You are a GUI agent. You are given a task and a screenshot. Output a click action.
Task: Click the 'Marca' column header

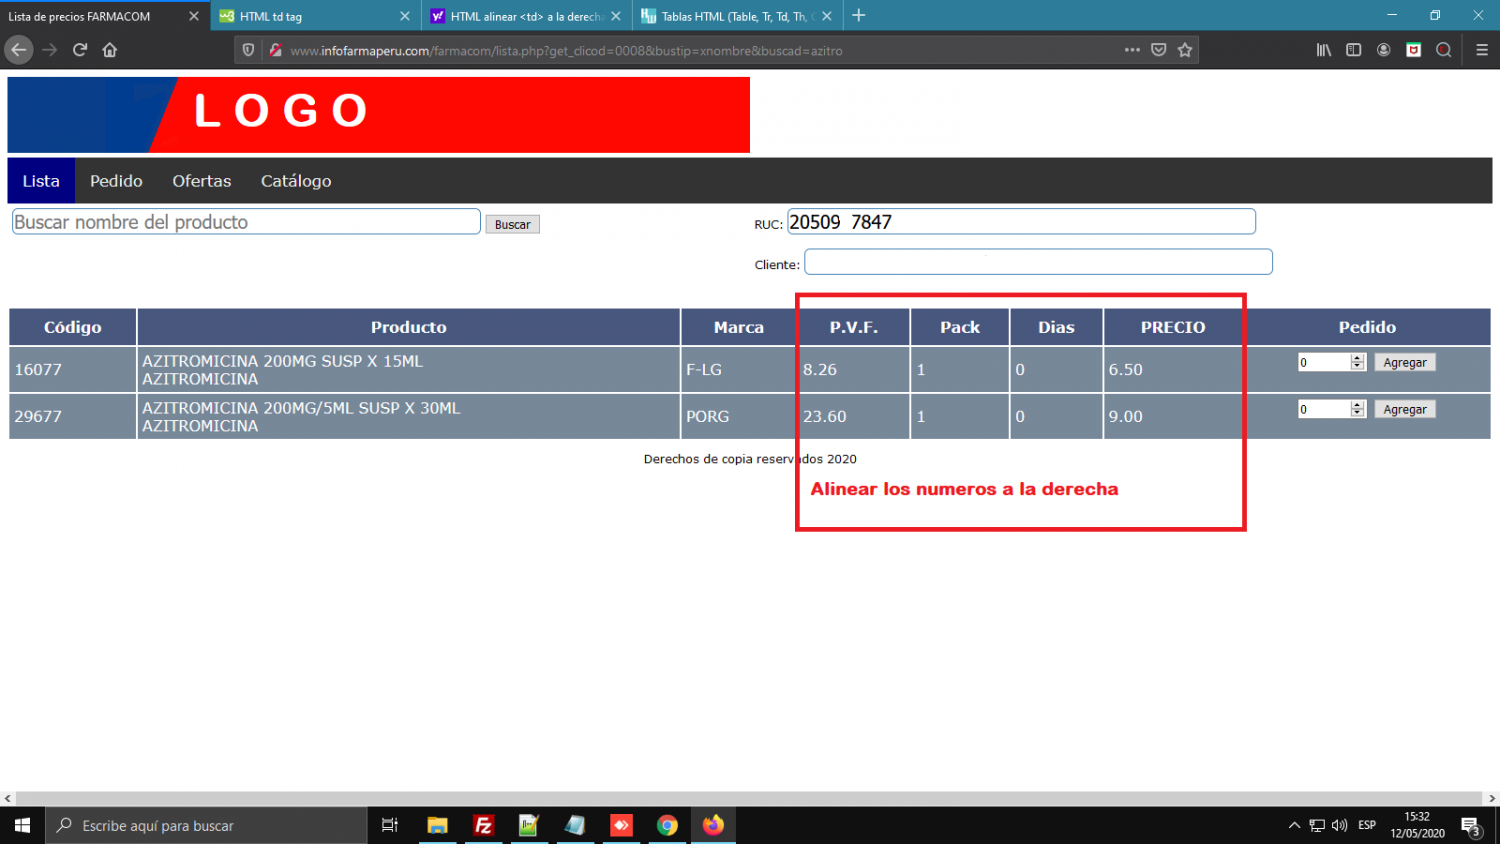click(739, 327)
